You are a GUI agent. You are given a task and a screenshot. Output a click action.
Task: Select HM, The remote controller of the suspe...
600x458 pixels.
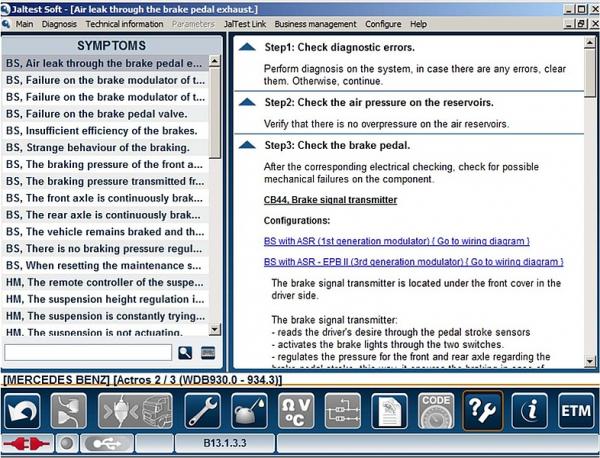point(105,282)
